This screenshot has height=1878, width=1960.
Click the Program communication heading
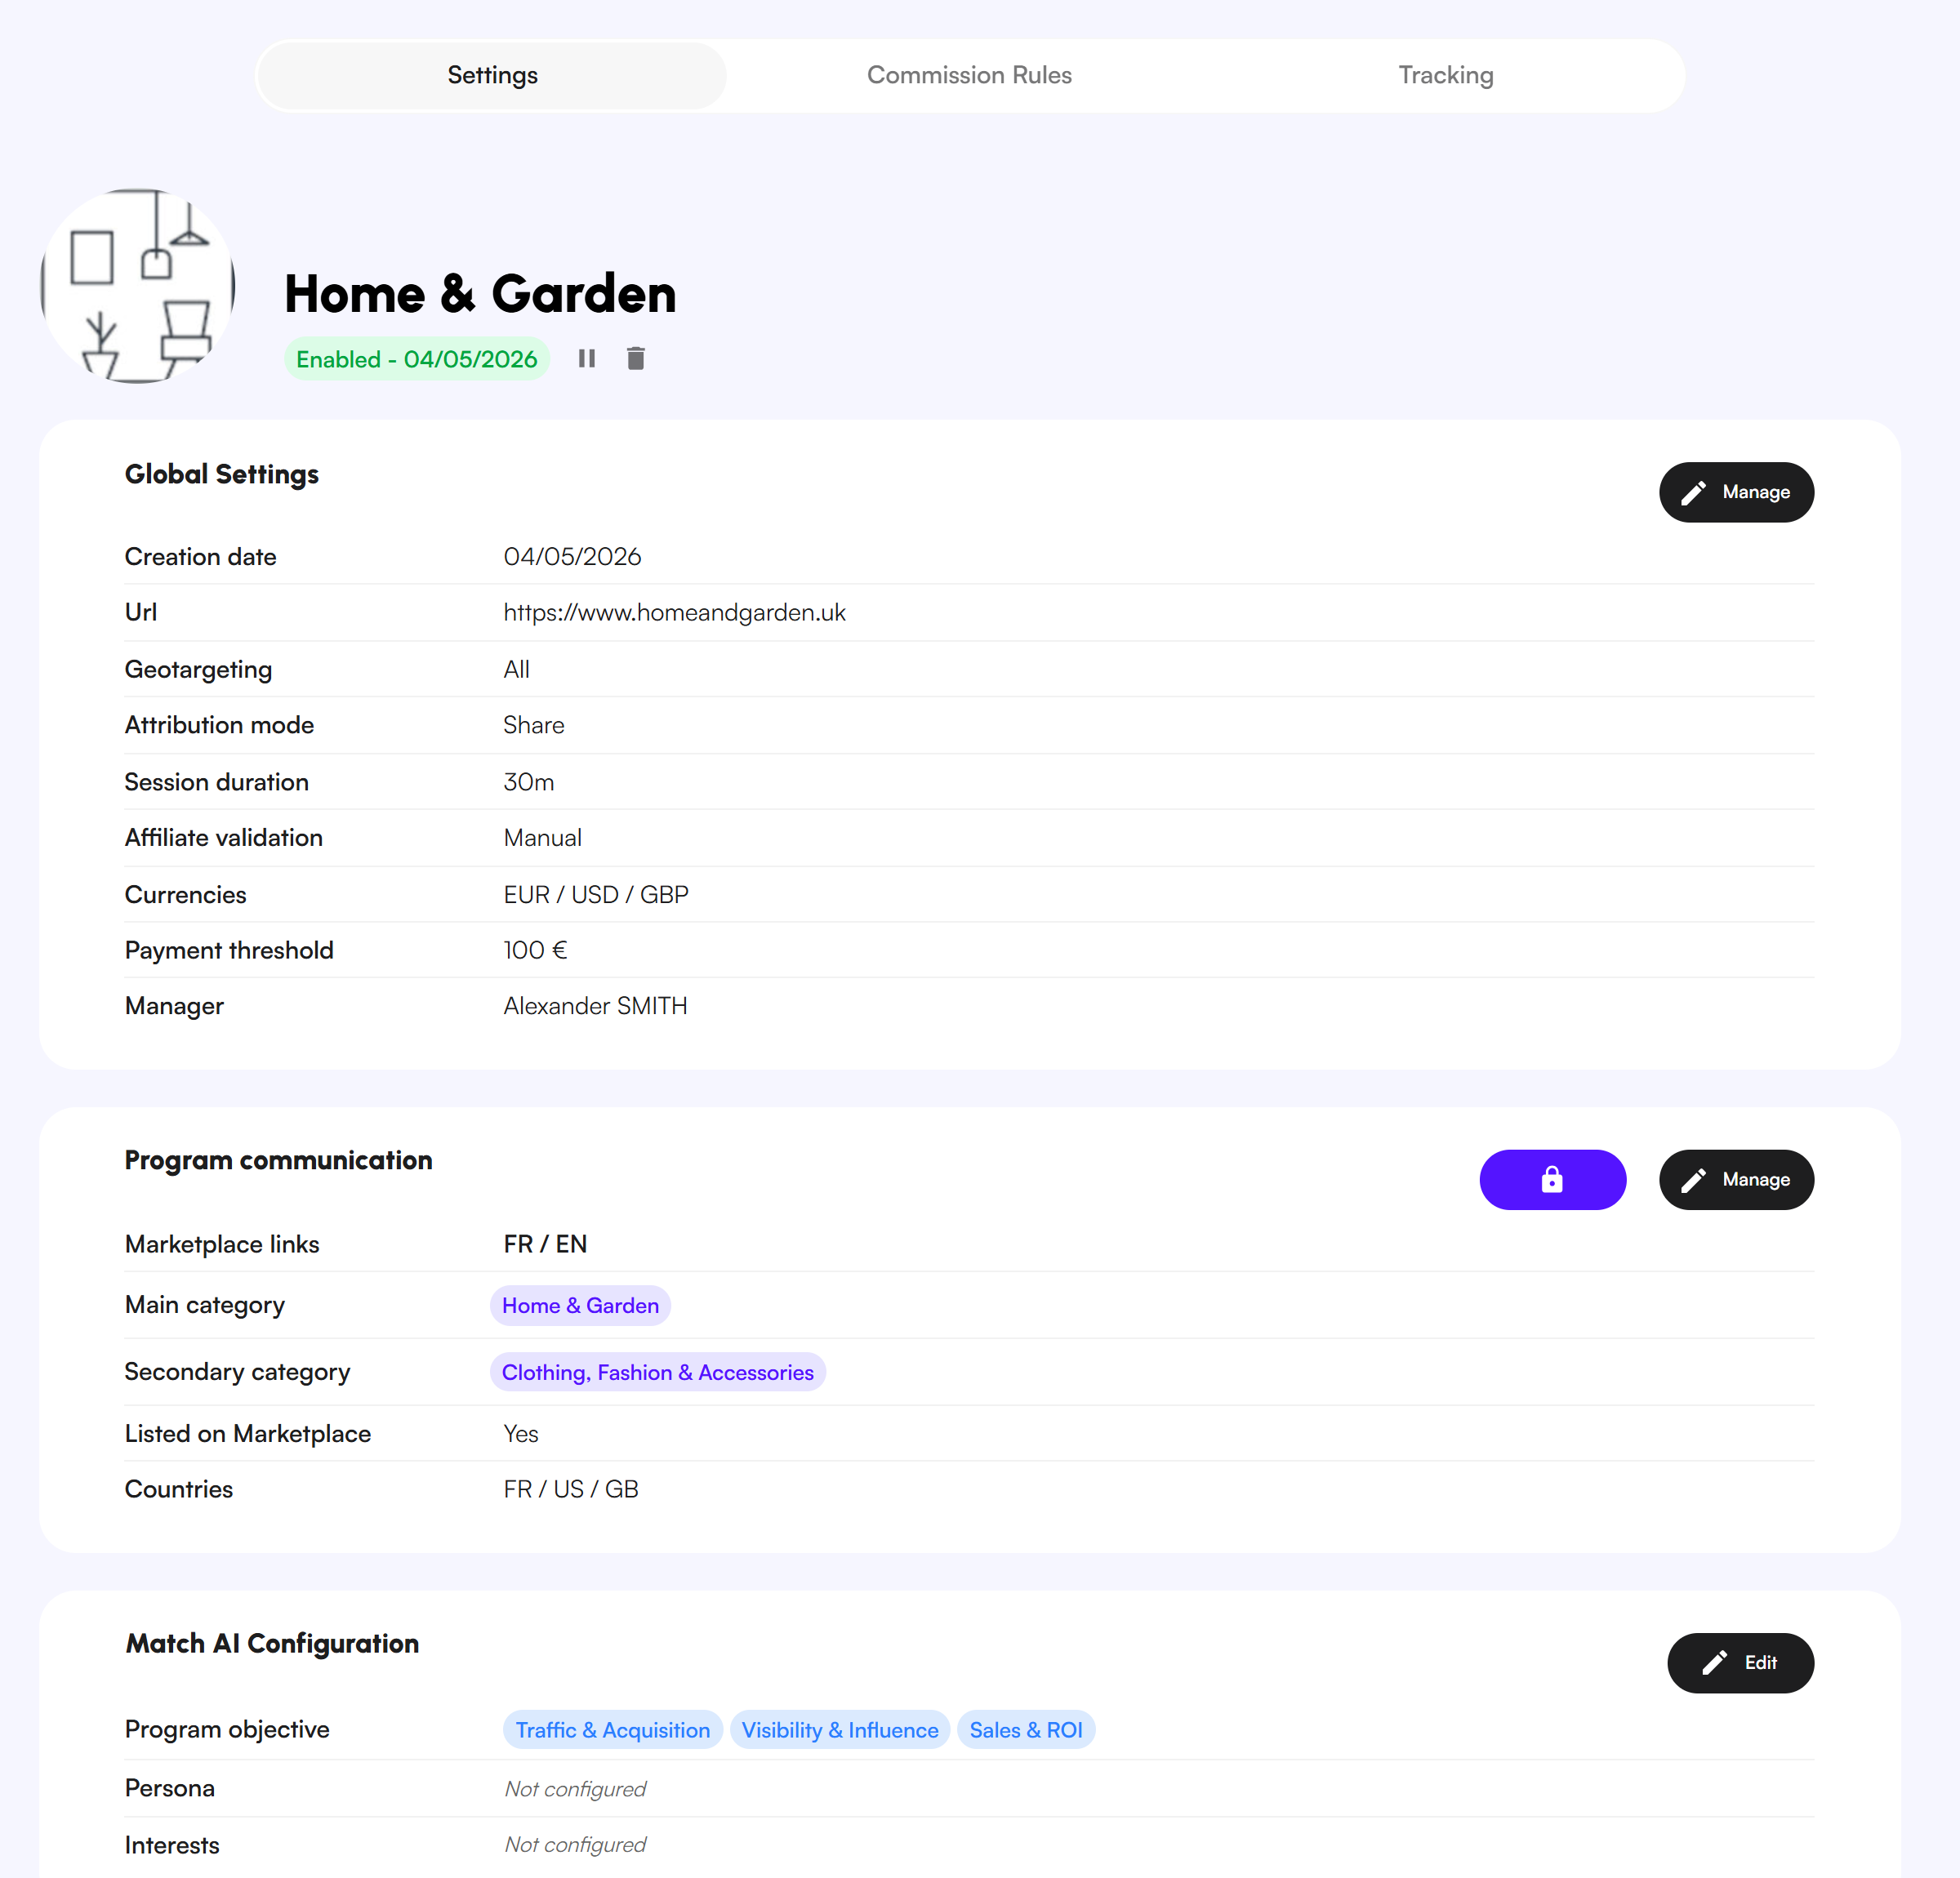click(279, 1160)
